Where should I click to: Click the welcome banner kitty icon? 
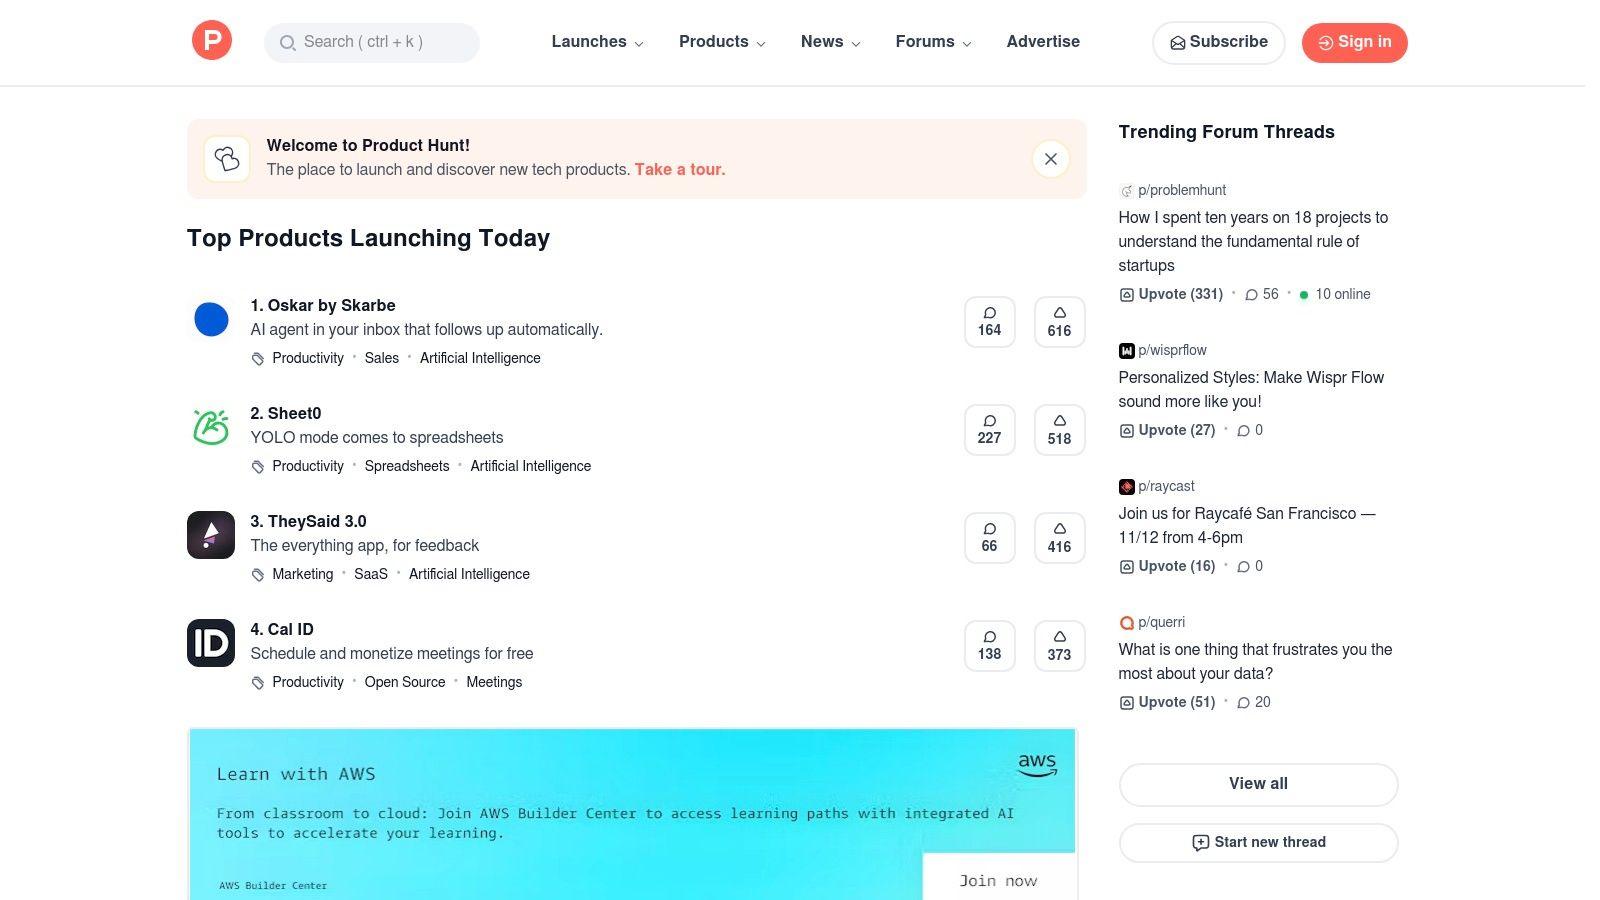(x=227, y=159)
